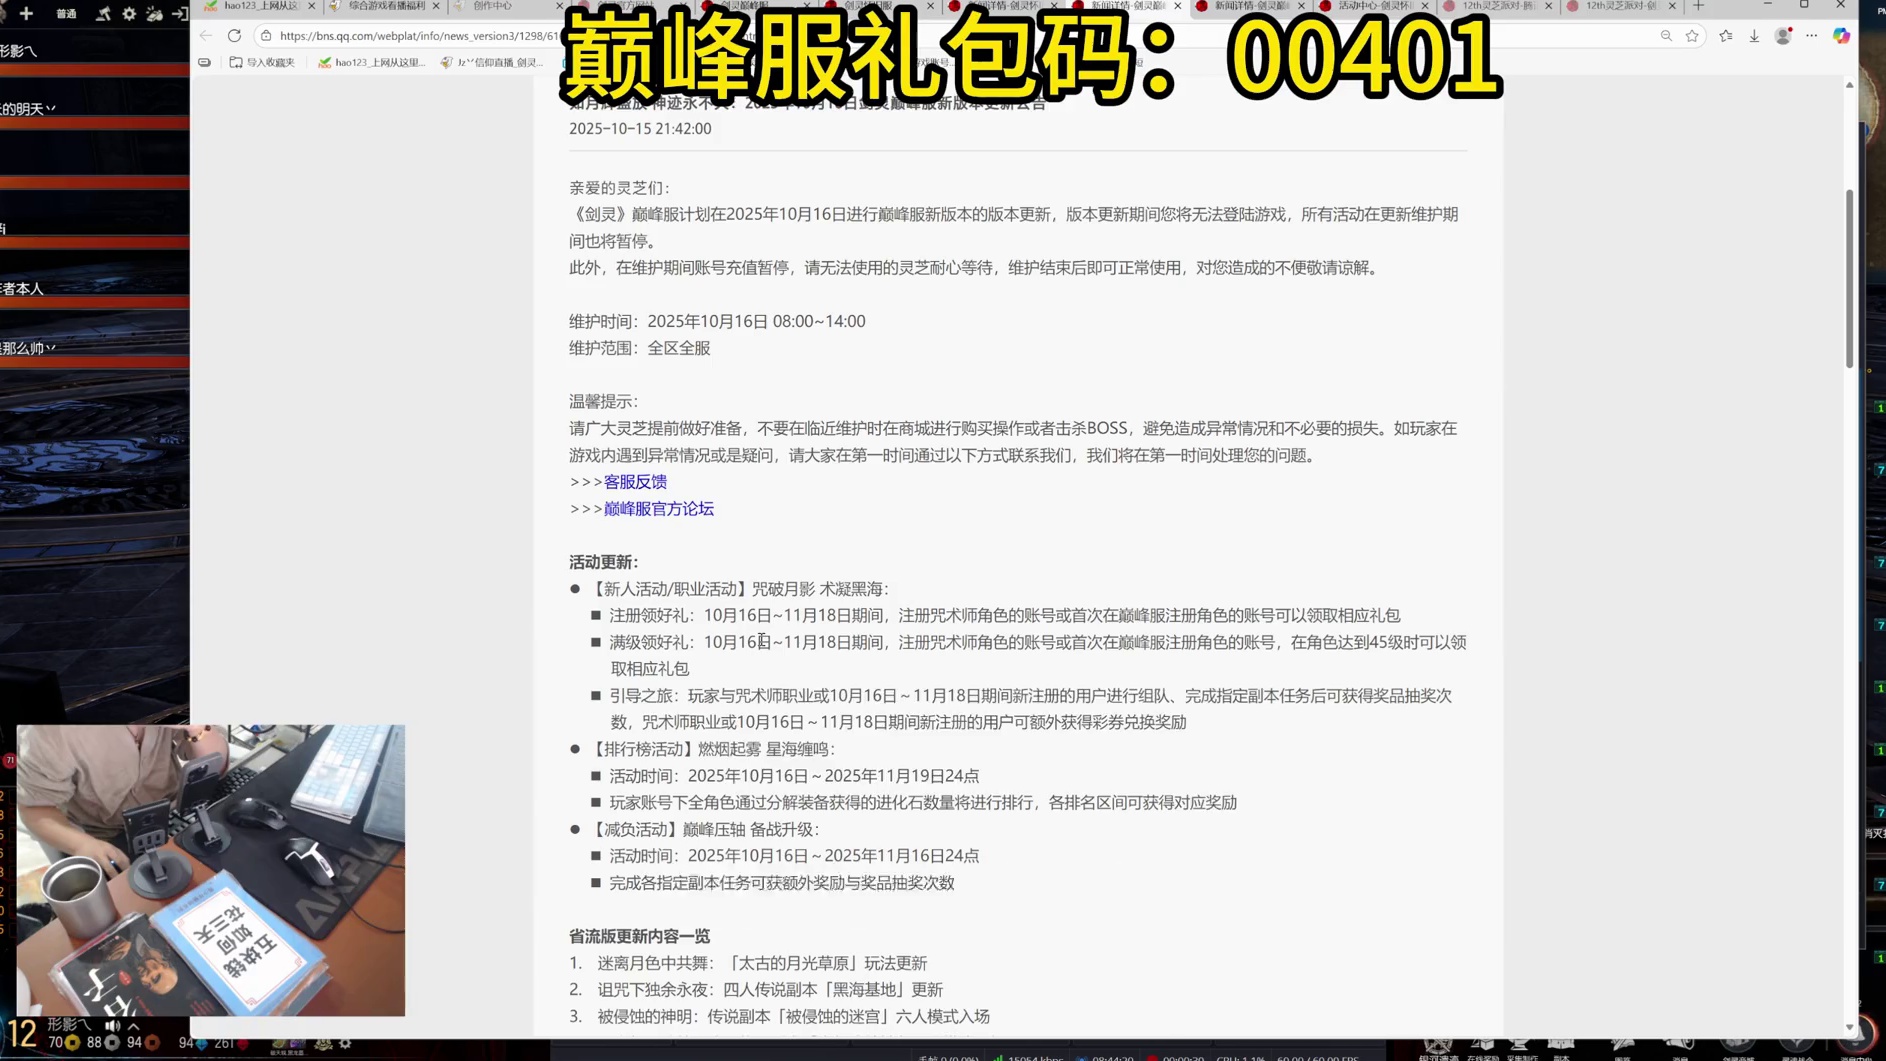Open the browser profile account icon
The width and height of the screenshot is (1886, 1061).
(1783, 36)
